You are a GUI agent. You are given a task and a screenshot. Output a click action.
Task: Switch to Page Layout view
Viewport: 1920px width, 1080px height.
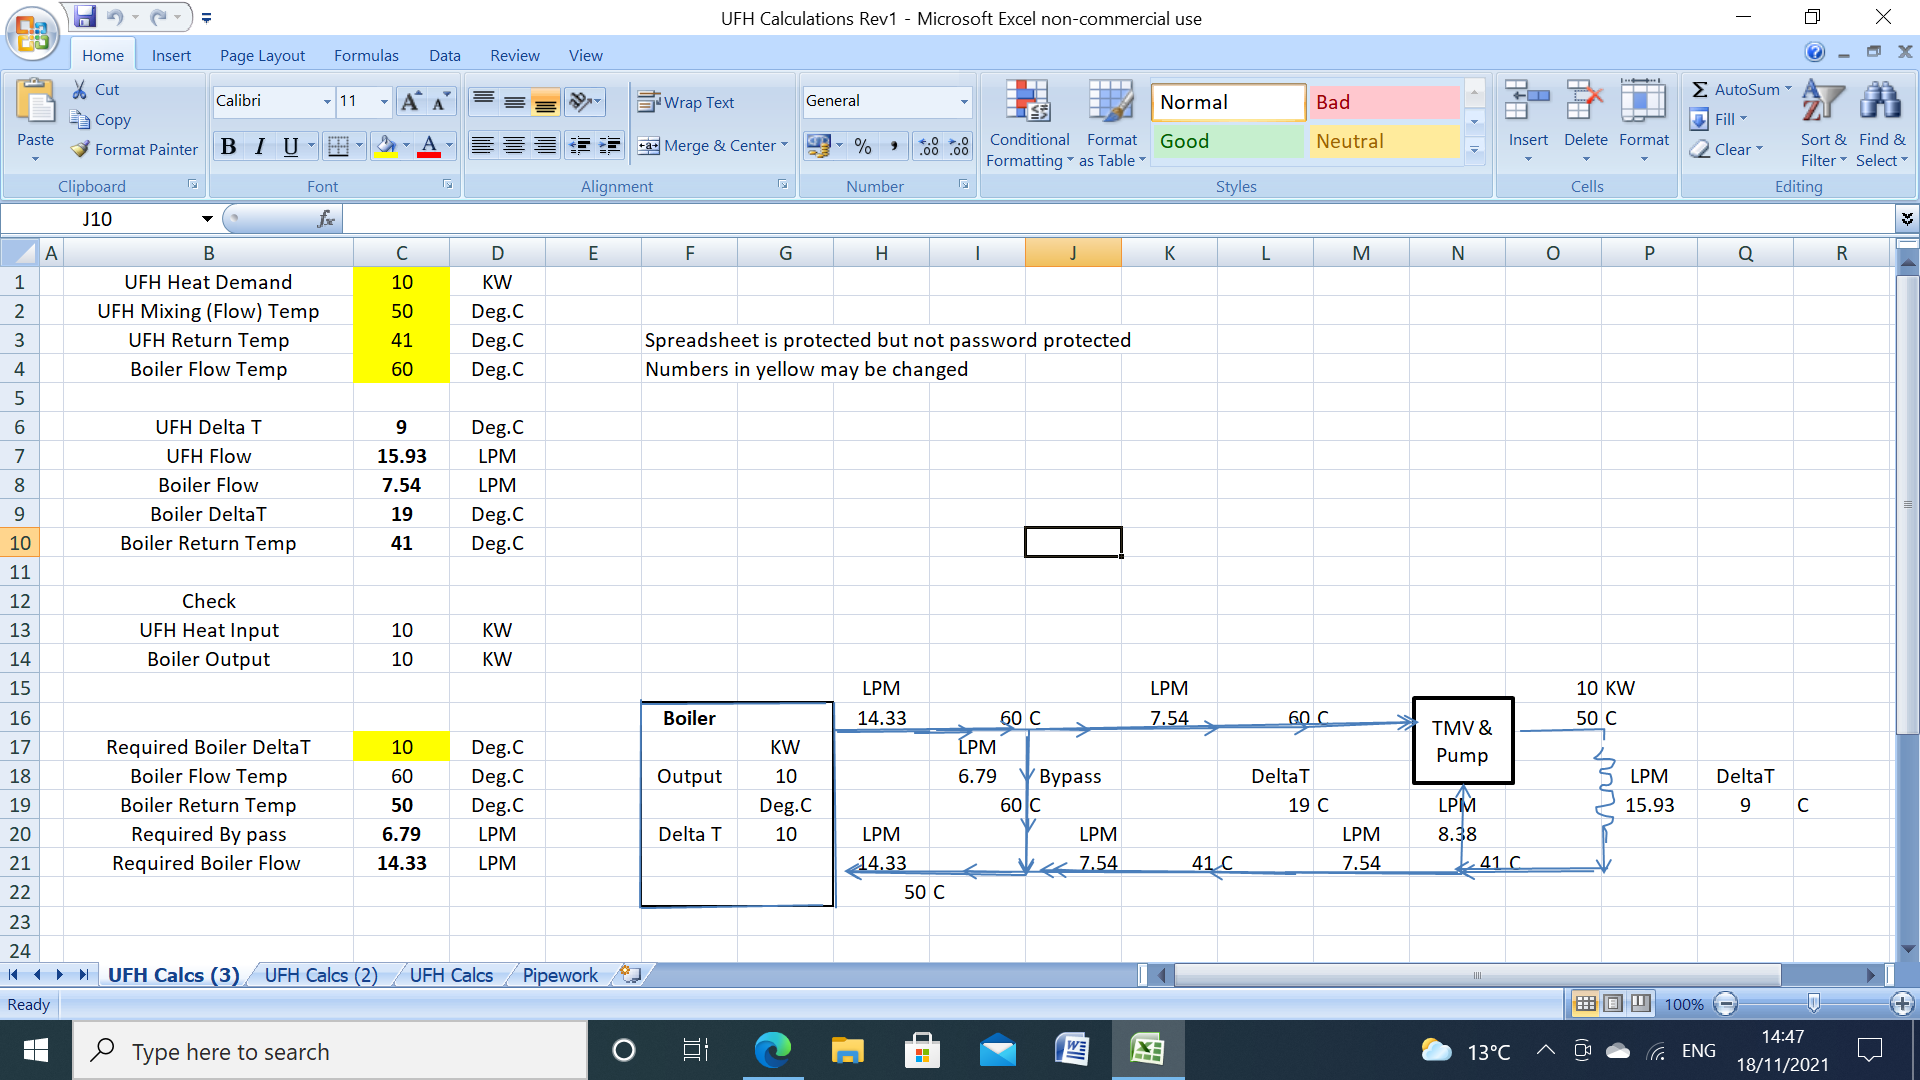[1613, 1003]
